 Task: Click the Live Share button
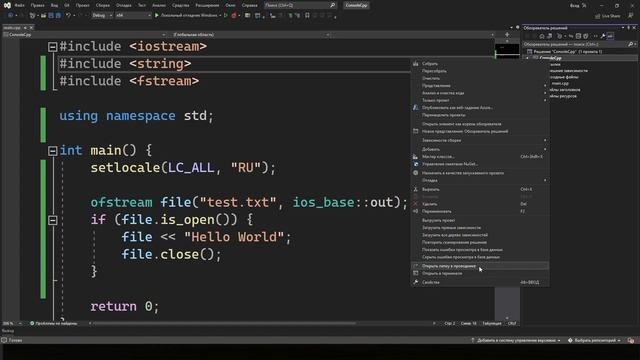[608, 16]
